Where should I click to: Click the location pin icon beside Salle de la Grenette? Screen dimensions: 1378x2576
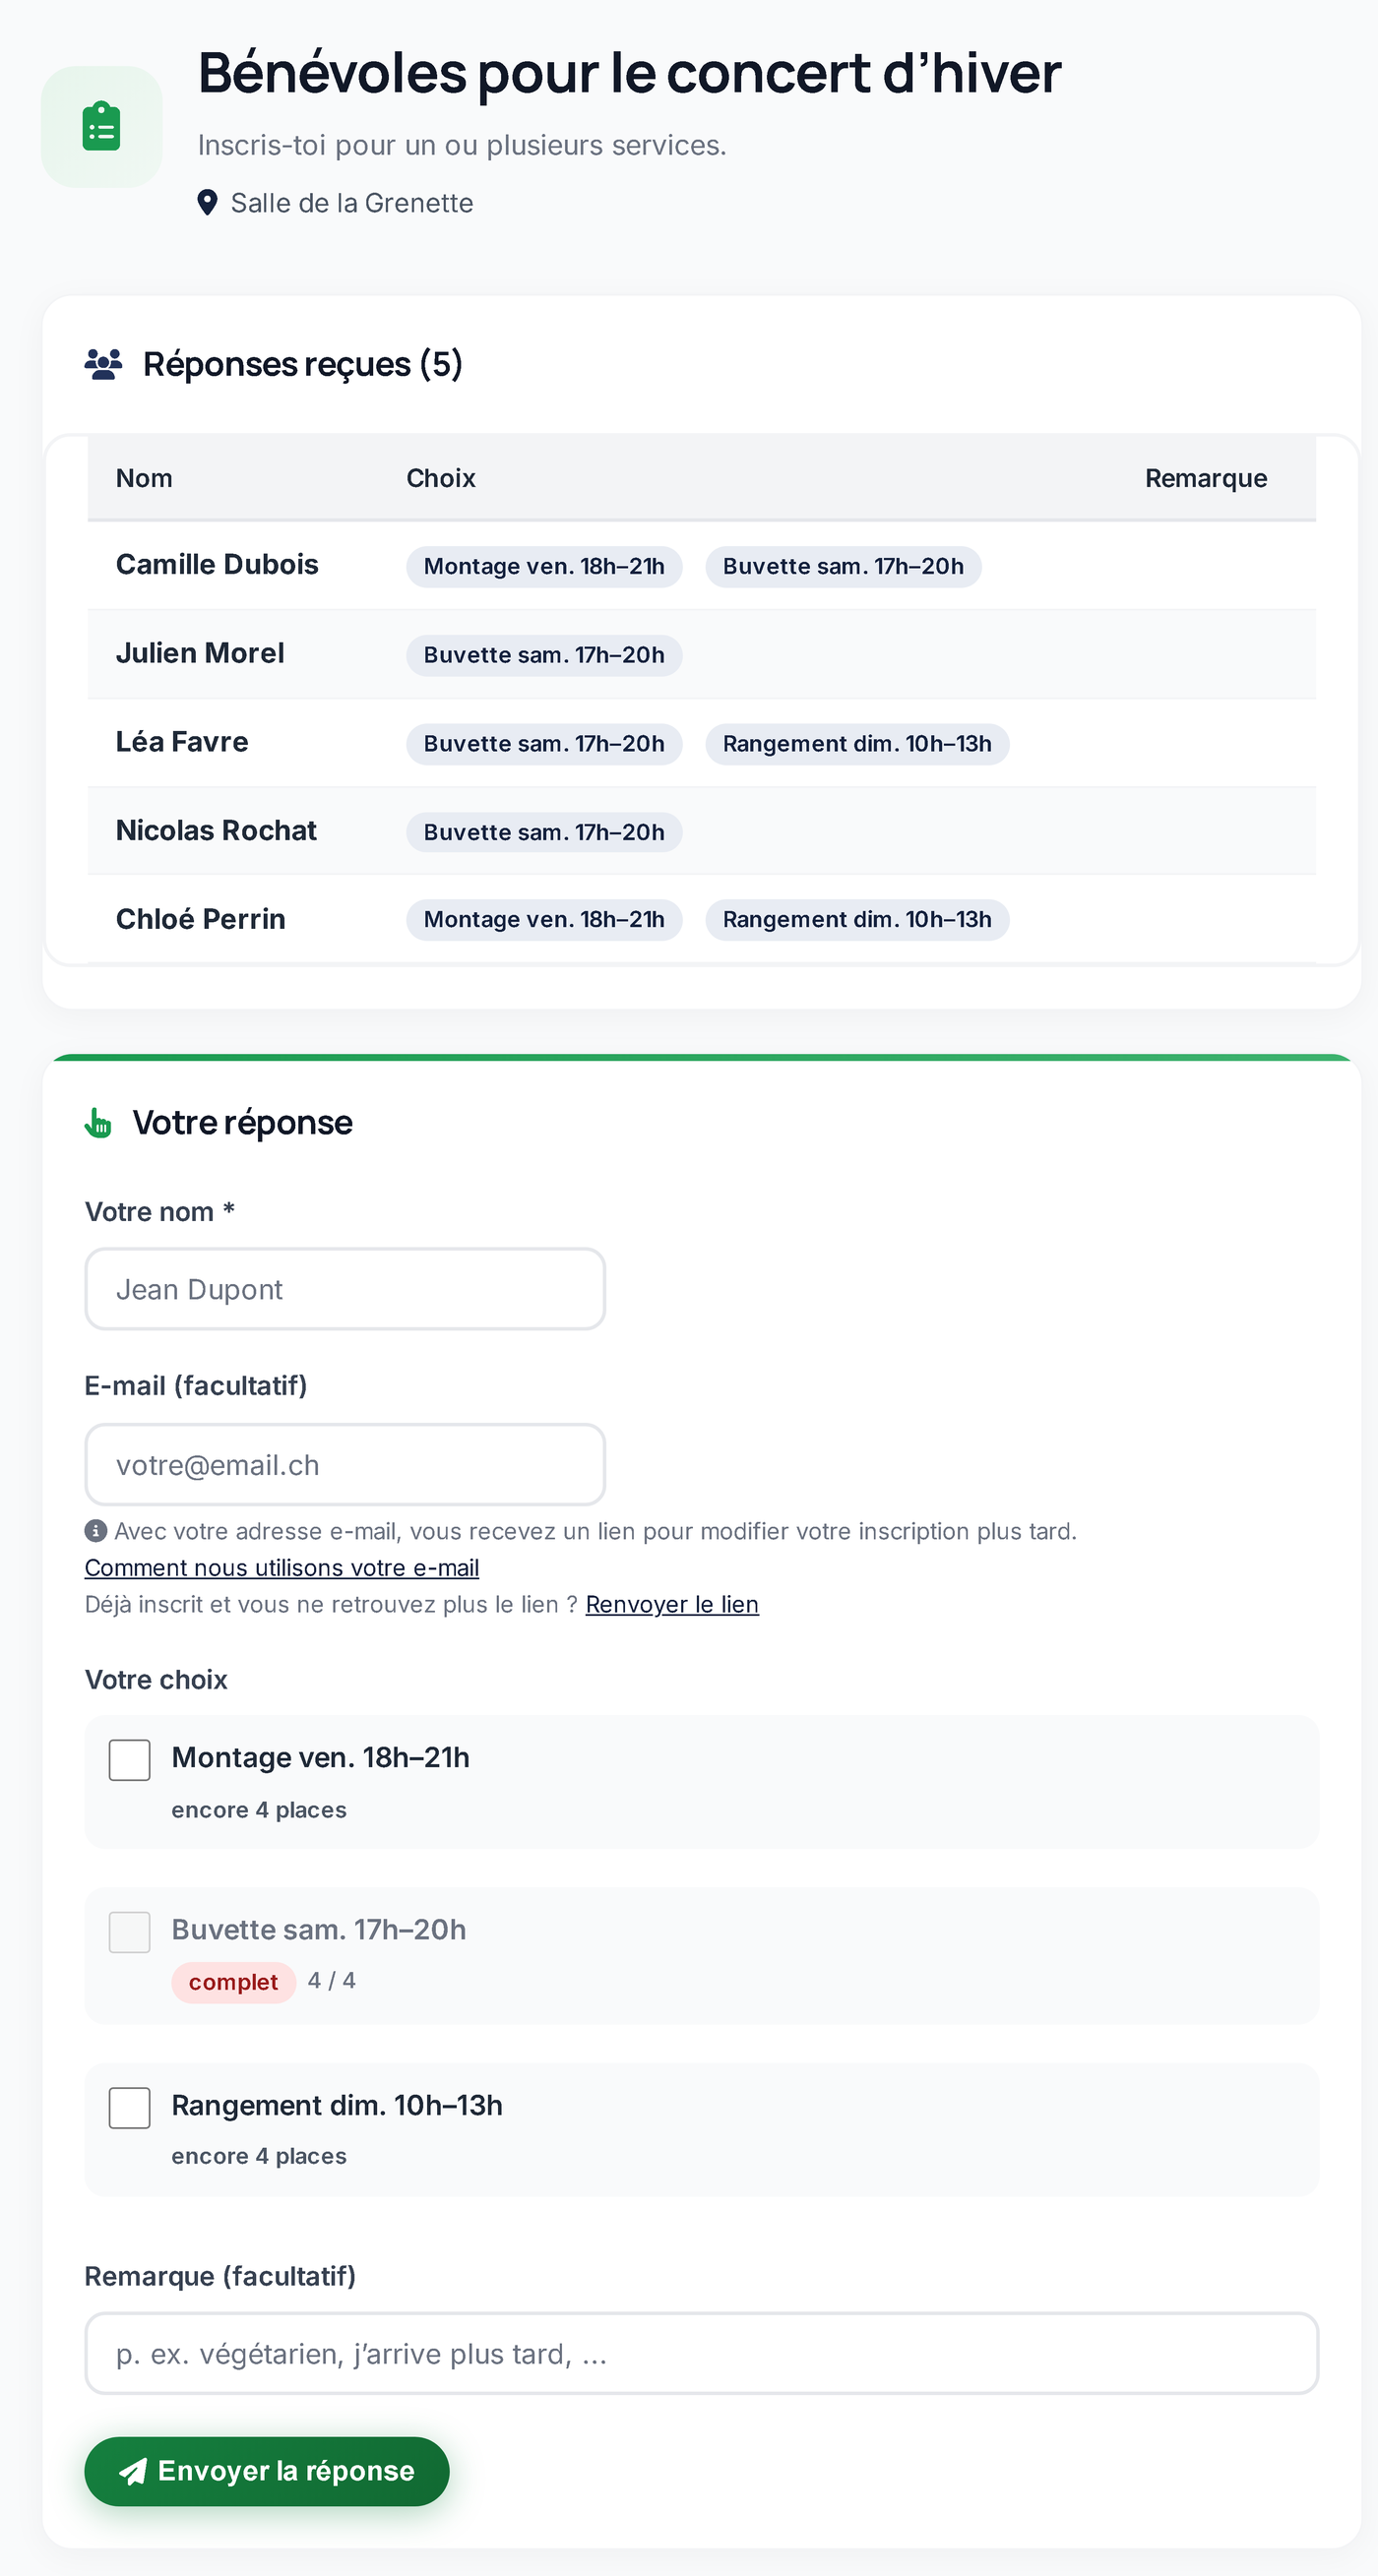point(207,203)
